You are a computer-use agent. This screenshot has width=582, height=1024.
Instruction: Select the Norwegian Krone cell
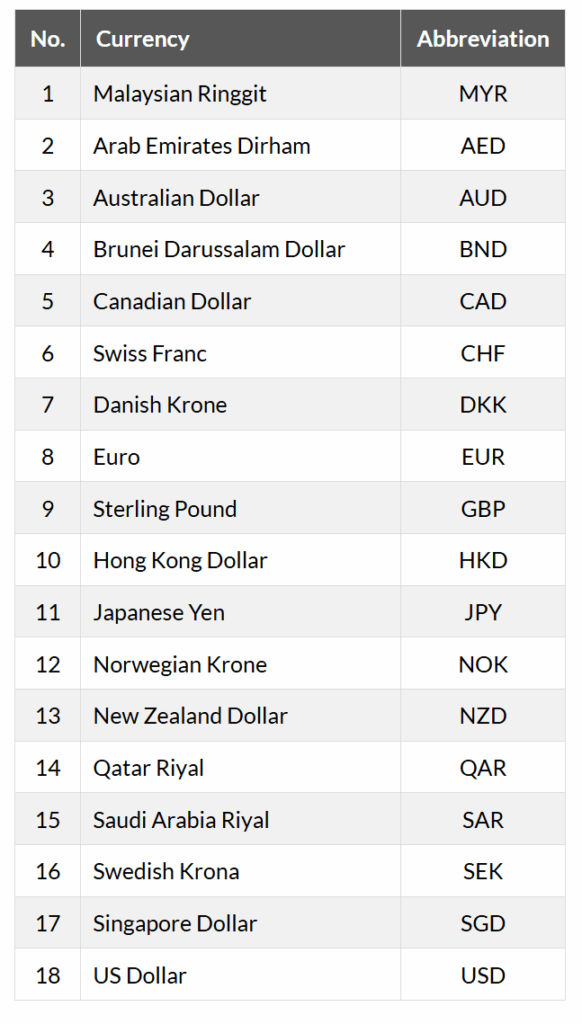(x=240, y=664)
